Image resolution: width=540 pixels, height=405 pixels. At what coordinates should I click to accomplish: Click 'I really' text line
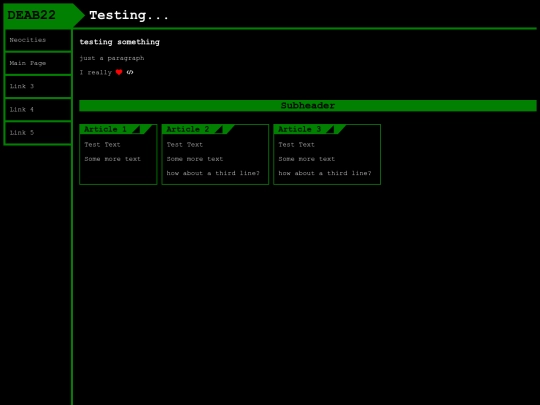96,72
